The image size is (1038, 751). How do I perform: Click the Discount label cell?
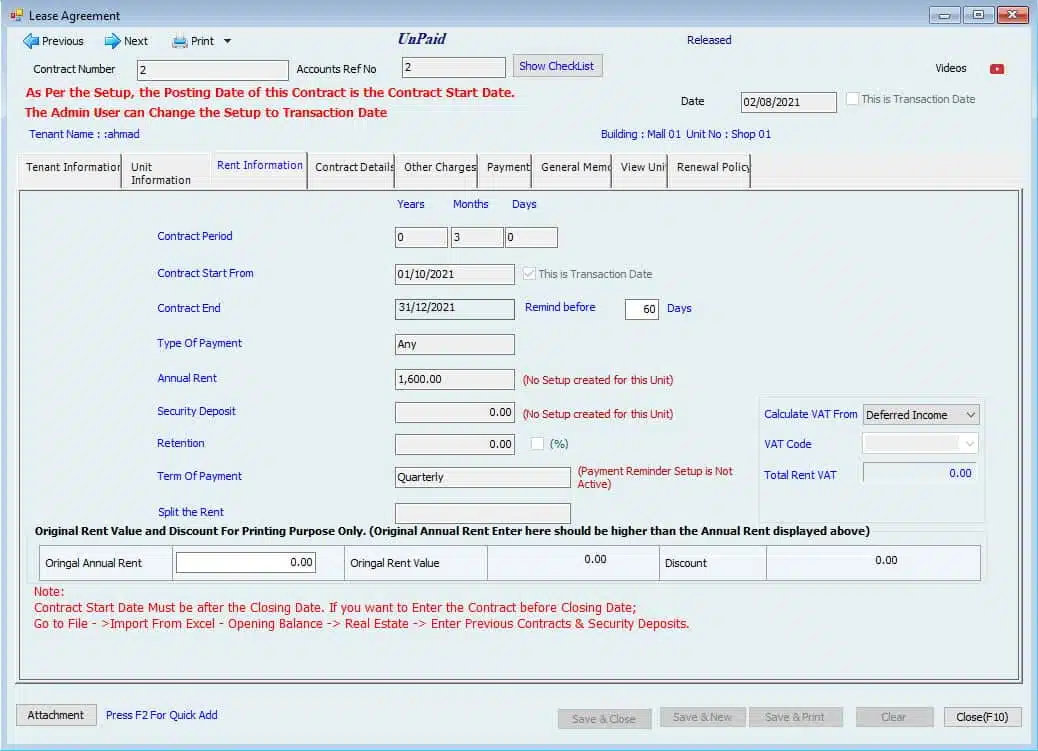click(712, 563)
